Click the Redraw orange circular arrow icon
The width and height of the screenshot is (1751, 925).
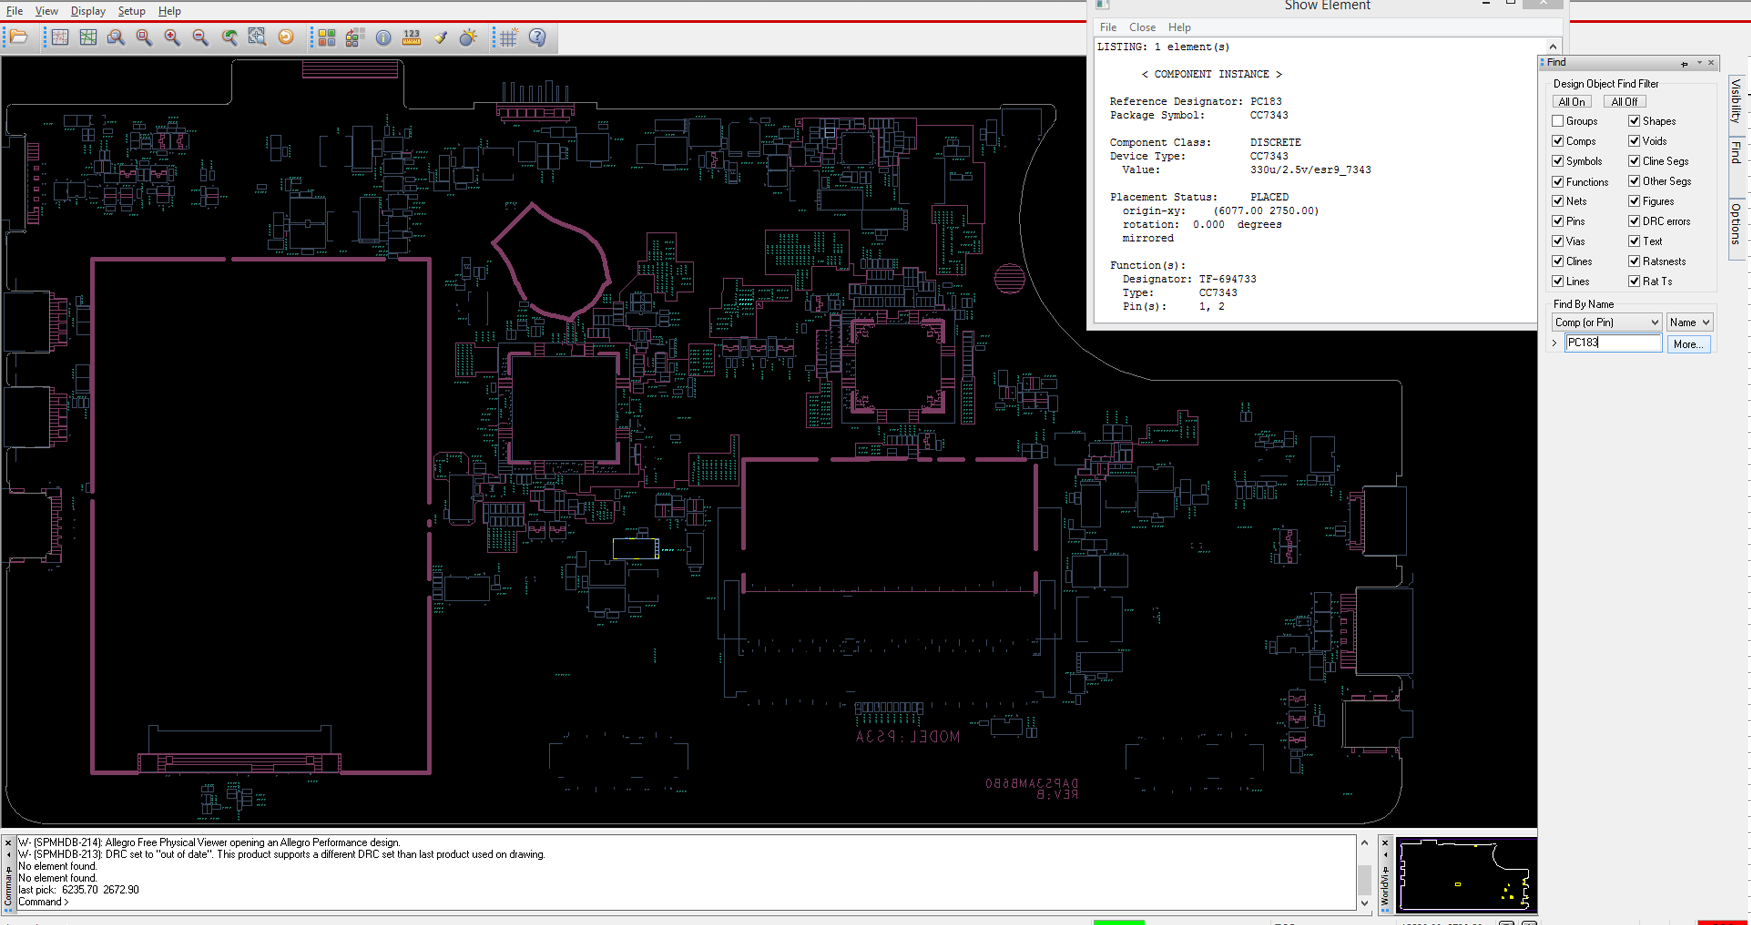click(x=286, y=38)
